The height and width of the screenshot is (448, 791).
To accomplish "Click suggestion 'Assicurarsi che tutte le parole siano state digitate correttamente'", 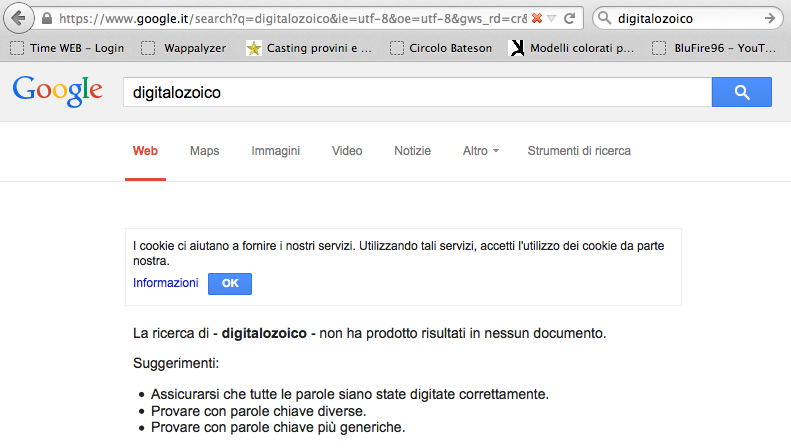I will 350,394.
